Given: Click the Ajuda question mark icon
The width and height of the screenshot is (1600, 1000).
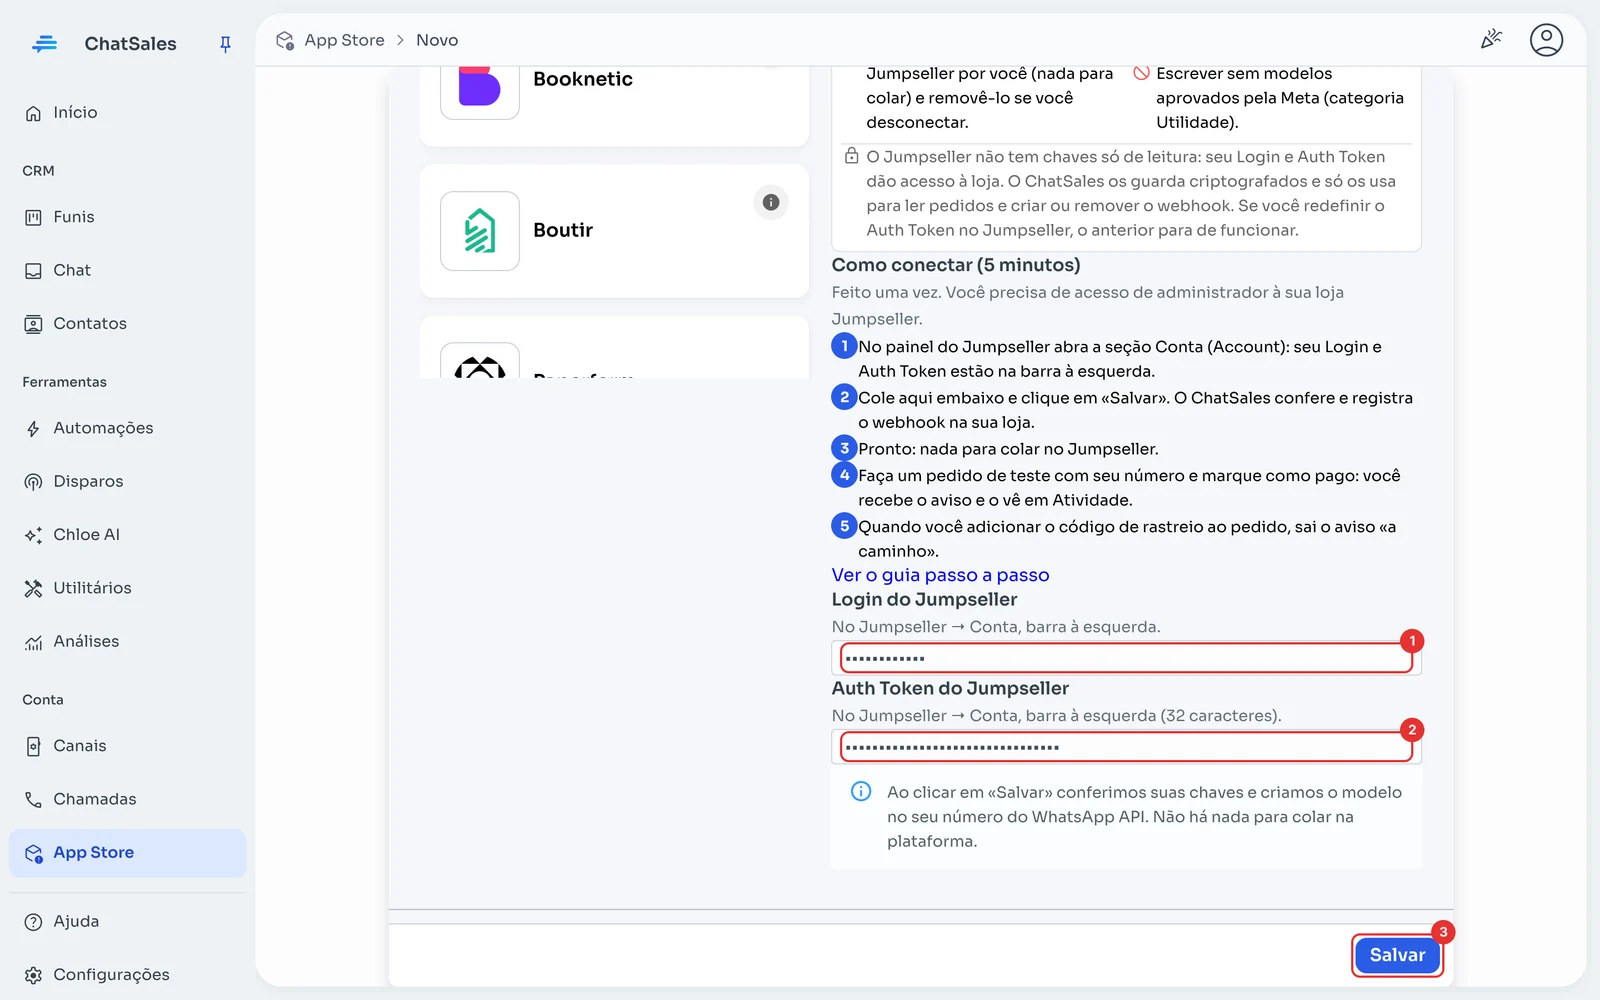Looking at the screenshot, I should pos(33,922).
